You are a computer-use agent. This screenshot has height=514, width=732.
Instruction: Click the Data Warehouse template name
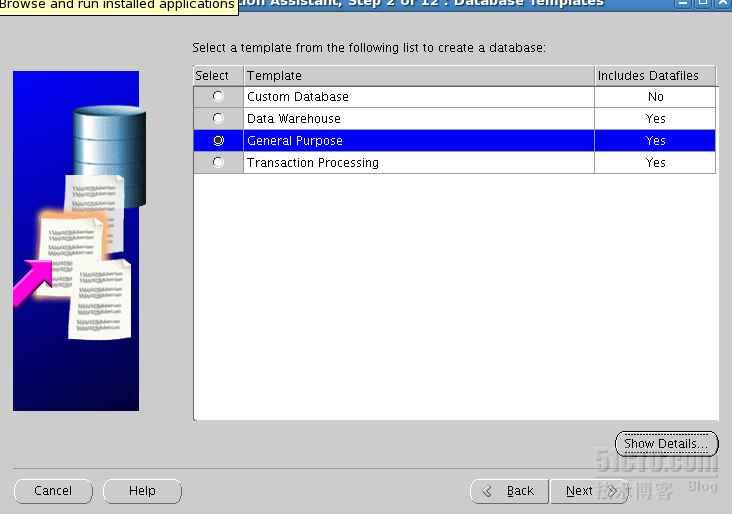click(294, 119)
